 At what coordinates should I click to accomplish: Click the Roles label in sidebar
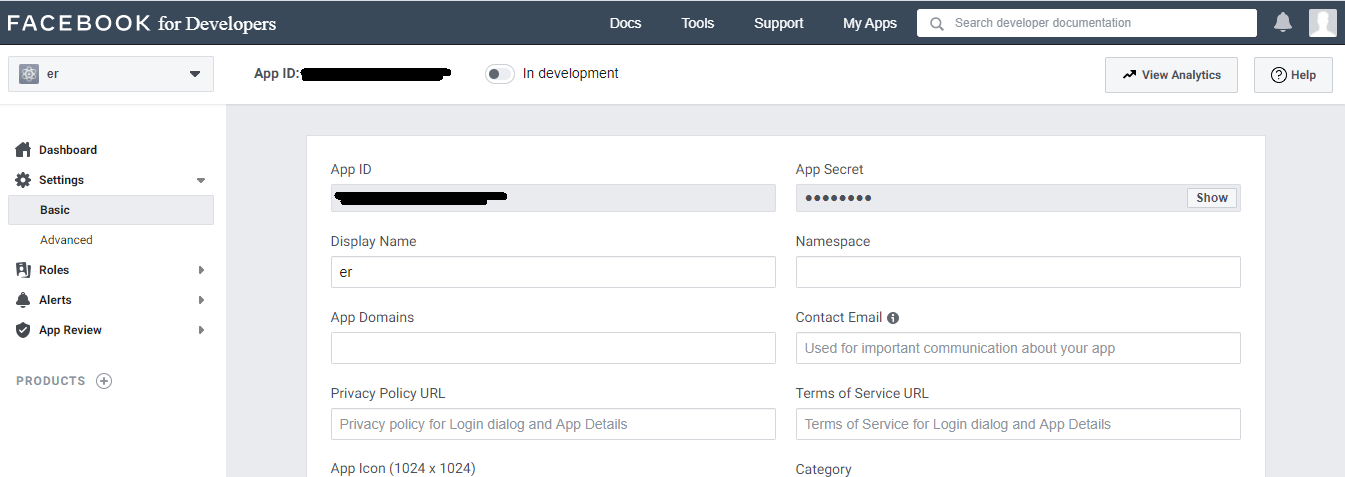(54, 270)
